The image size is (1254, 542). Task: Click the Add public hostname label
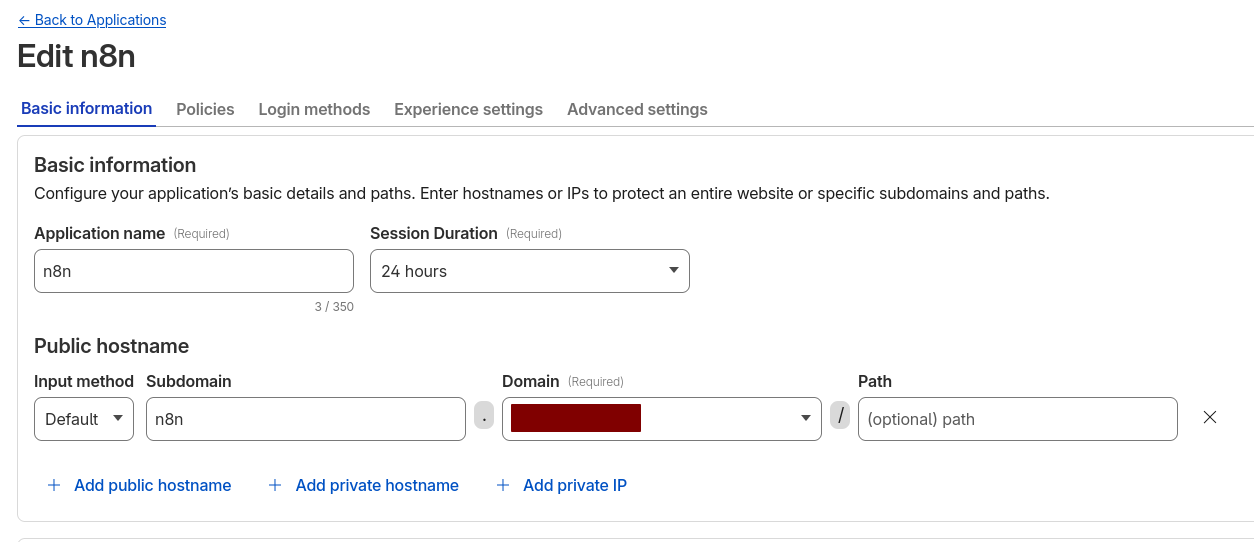click(152, 486)
